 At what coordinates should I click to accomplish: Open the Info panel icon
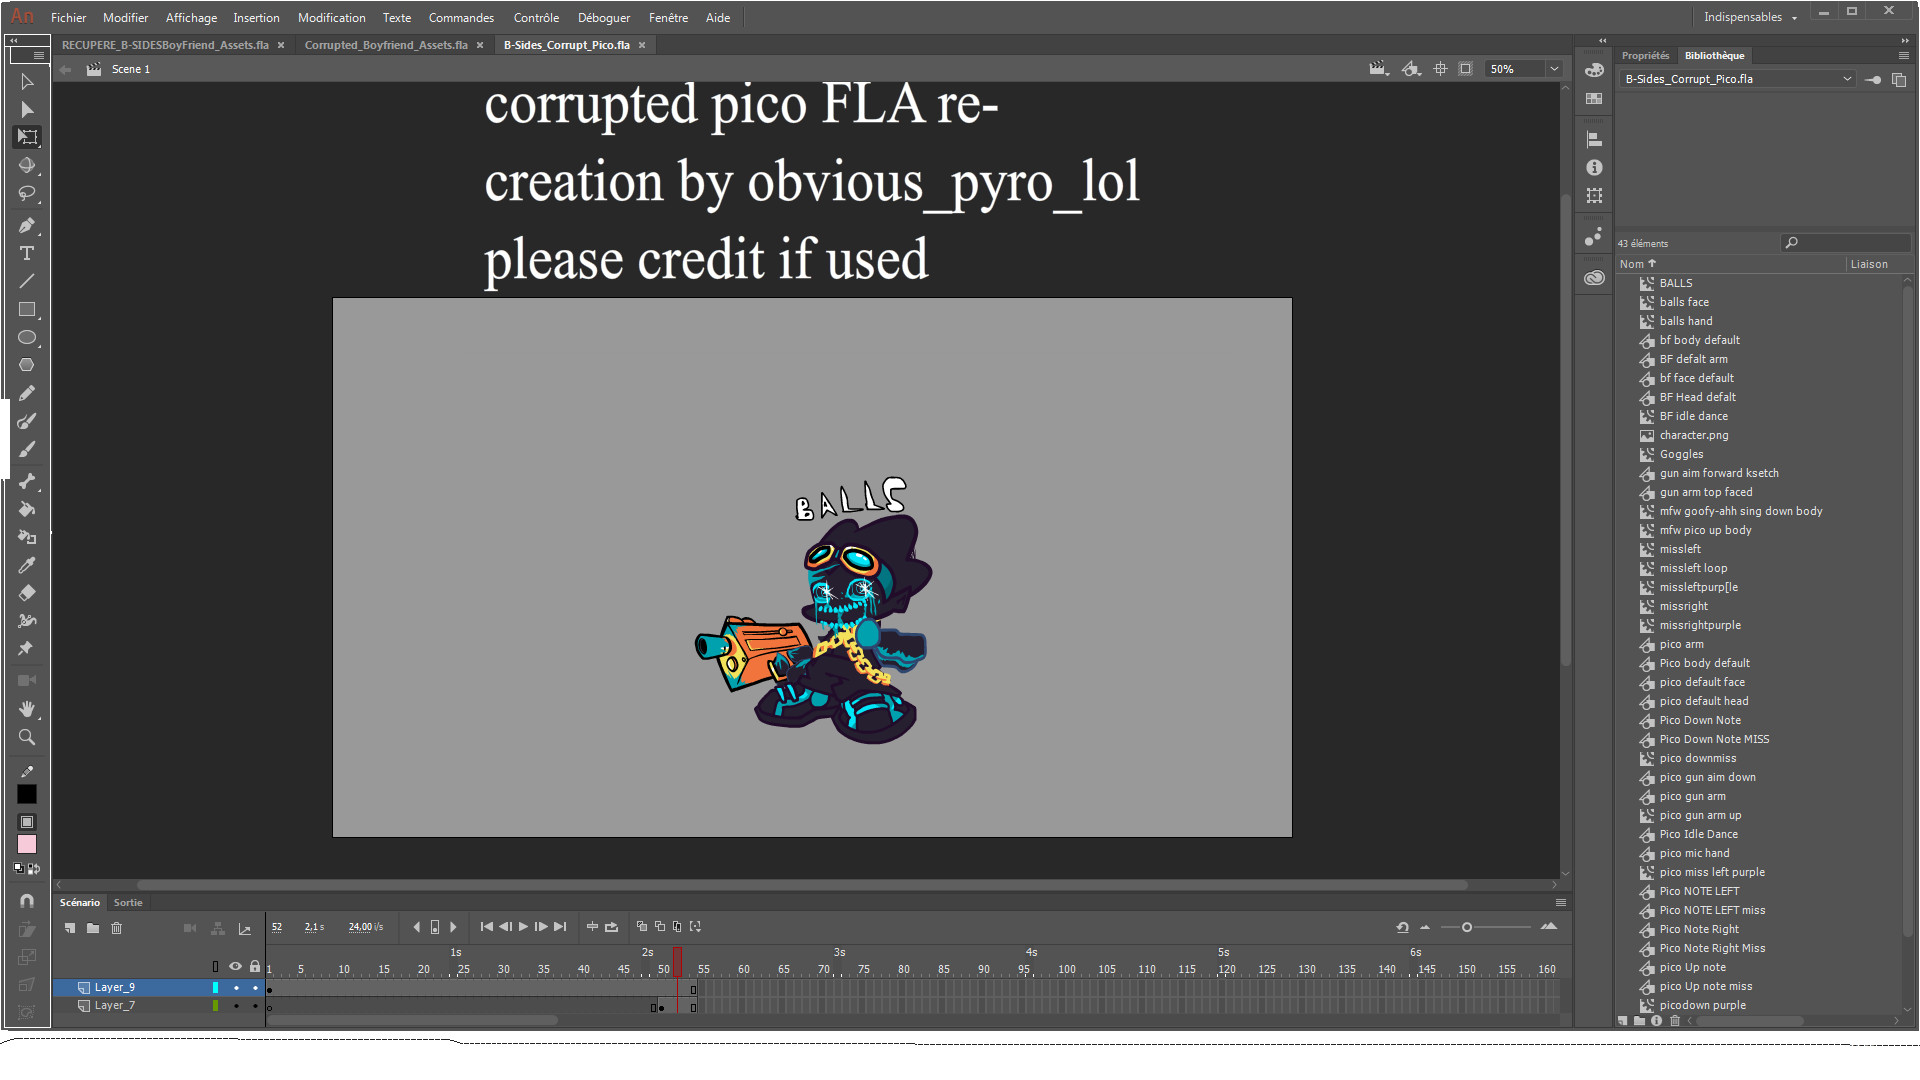click(x=1594, y=167)
